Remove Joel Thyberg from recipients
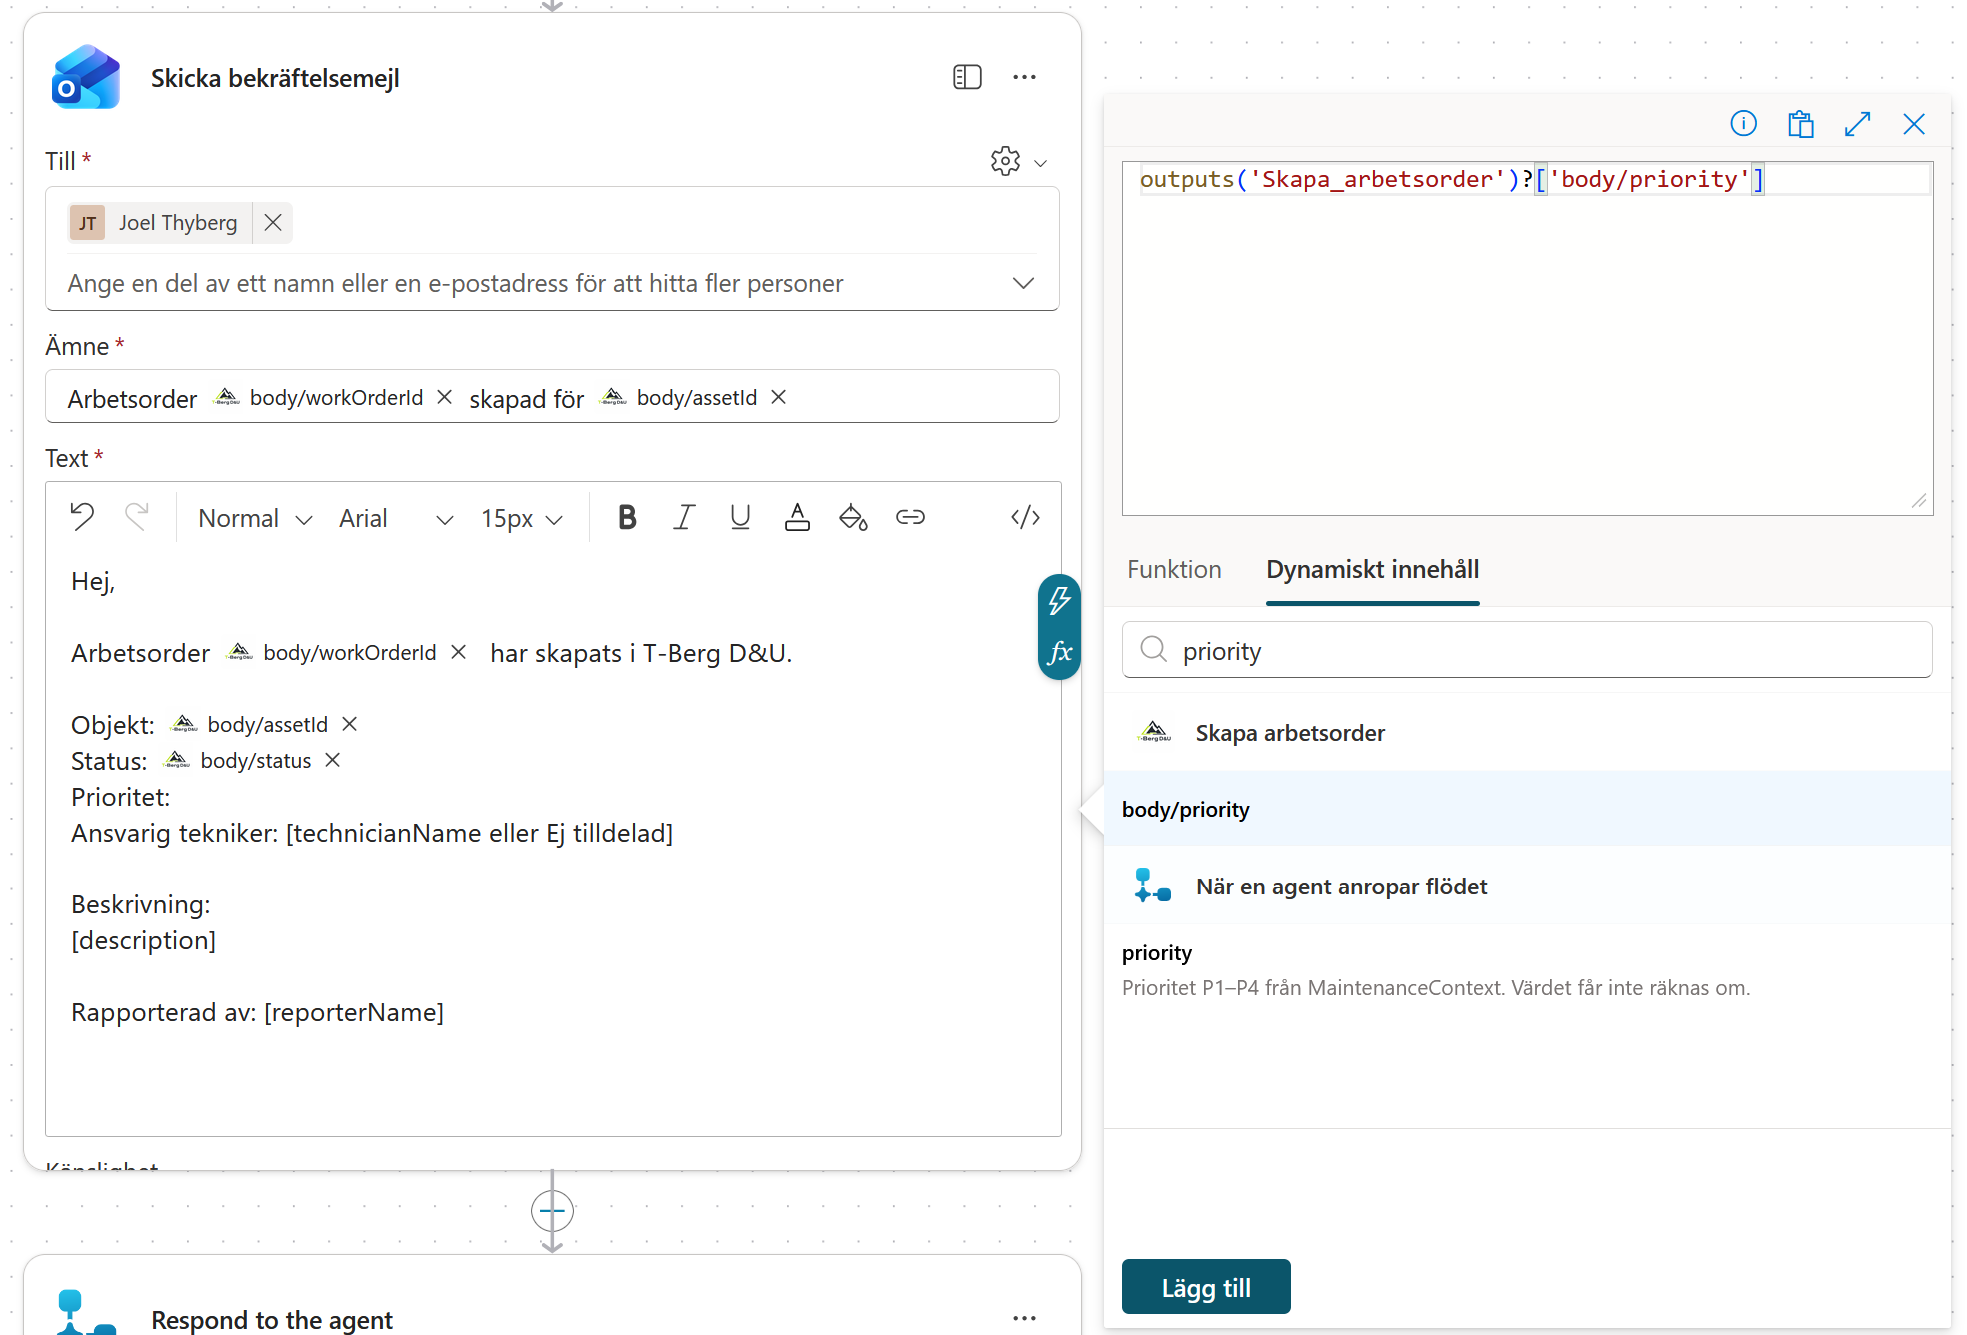This screenshot has width=1967, height=1335. click(273, 222)
